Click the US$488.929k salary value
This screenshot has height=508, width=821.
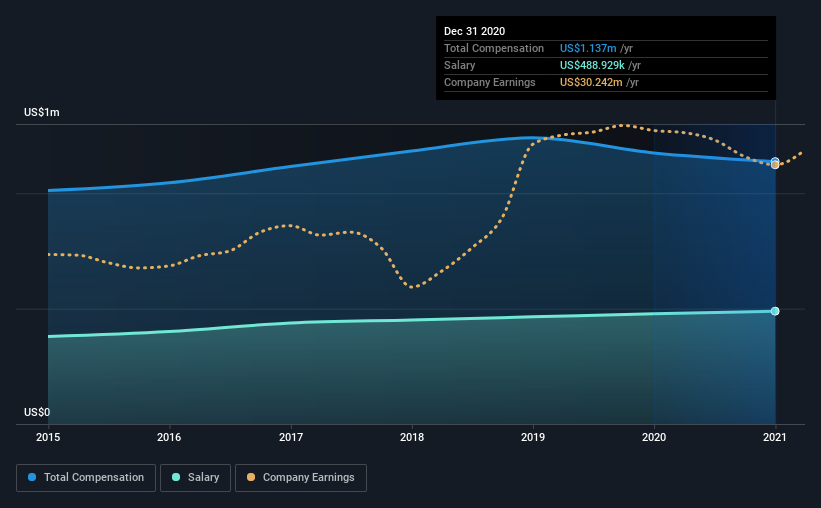tap(592, 65)
